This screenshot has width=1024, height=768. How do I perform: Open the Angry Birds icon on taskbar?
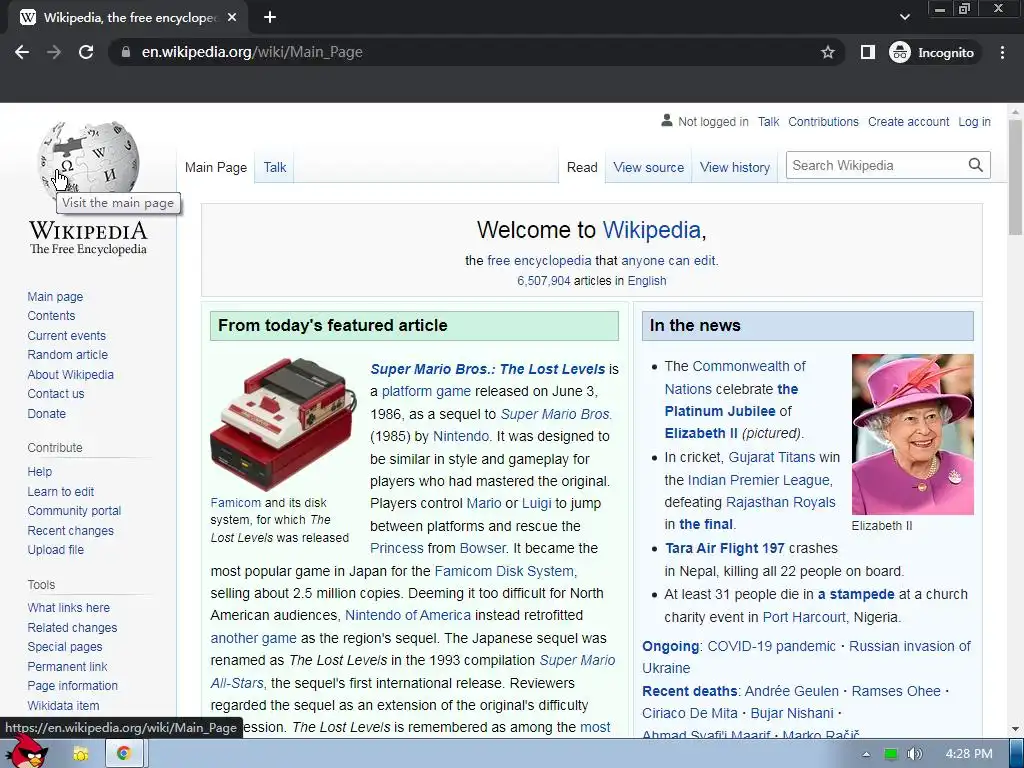[x=27, y=752]
